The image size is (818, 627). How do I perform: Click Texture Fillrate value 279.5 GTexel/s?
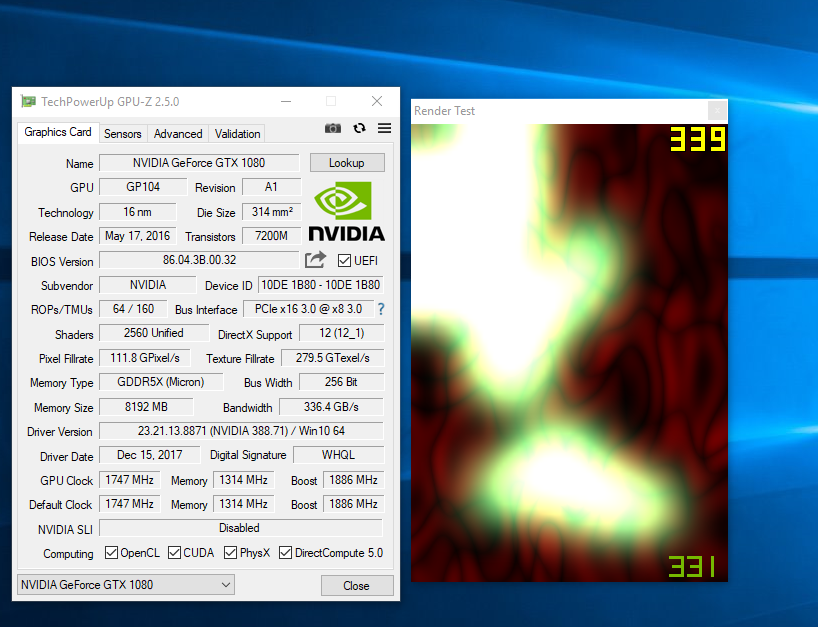(x=333, y=358)
